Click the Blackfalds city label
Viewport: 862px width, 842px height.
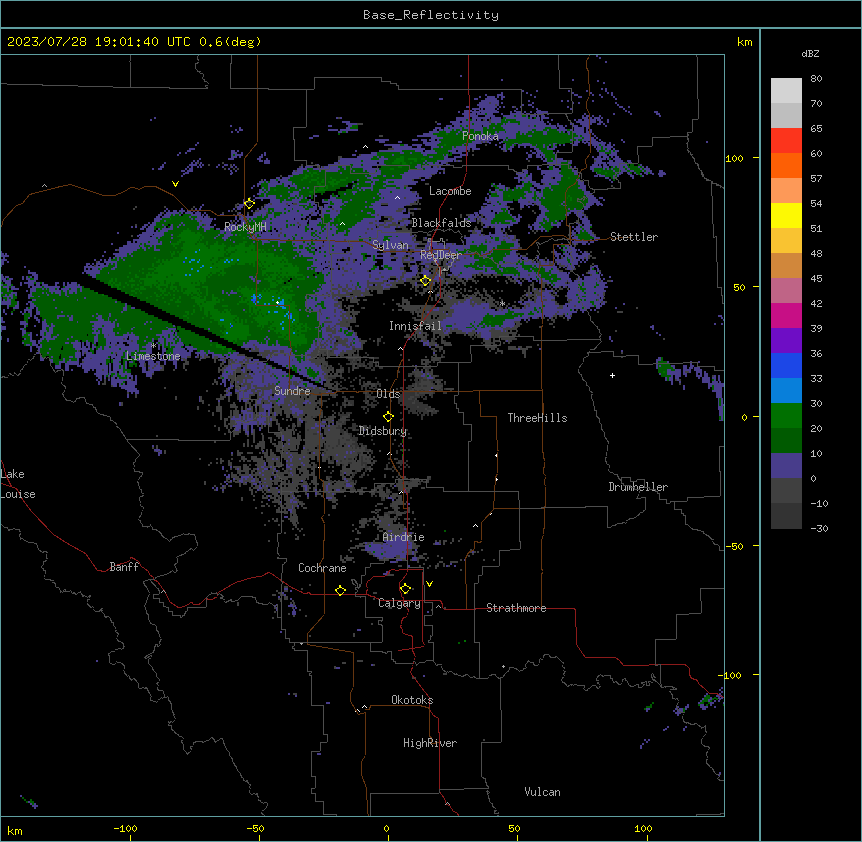pyautogui.click(x=441, y=223)
